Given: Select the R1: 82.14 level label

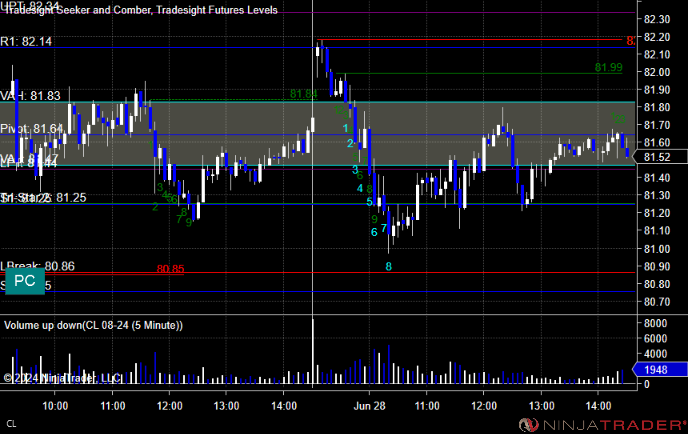Looking at the screenshot, I should 26,41.
